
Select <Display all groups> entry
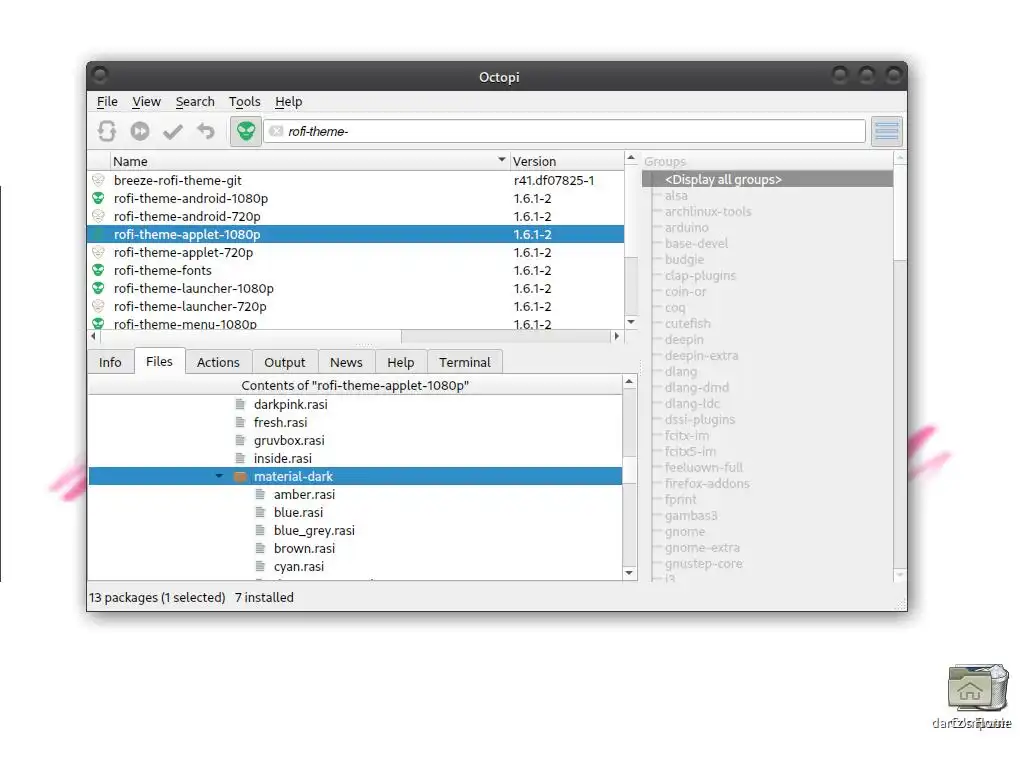click(767, 180)
